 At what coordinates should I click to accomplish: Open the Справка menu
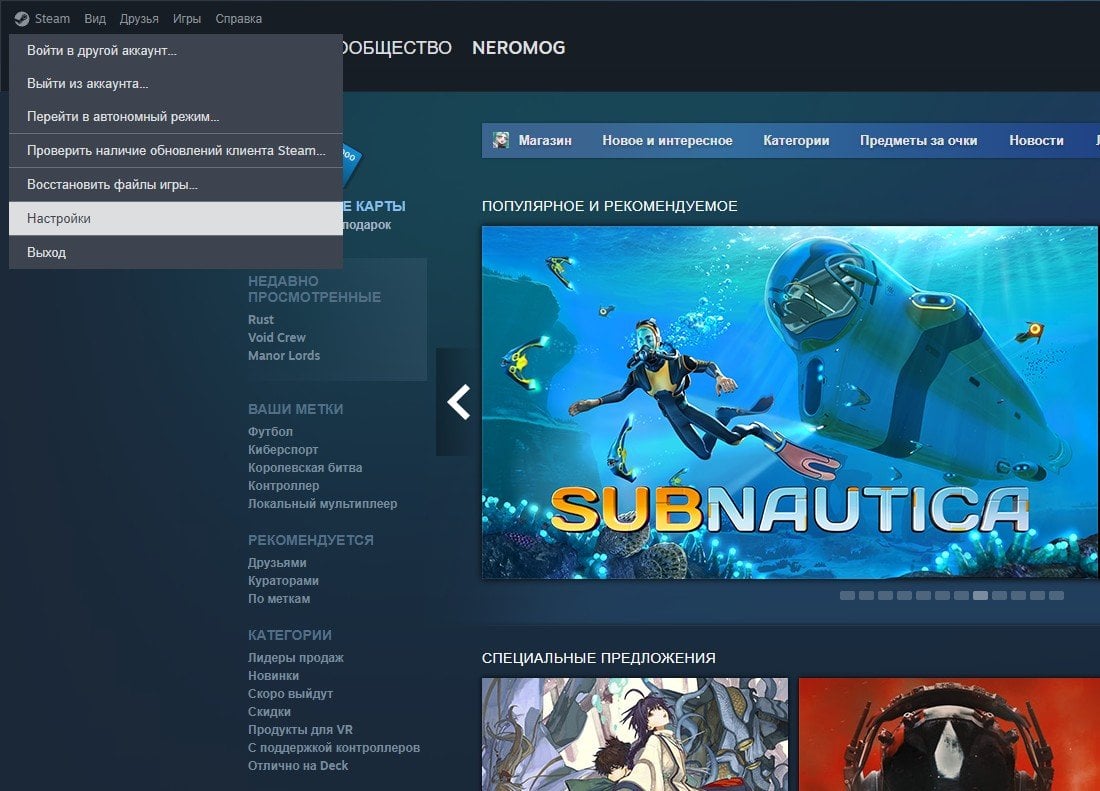pyautogui.click(x=239, y=19)
